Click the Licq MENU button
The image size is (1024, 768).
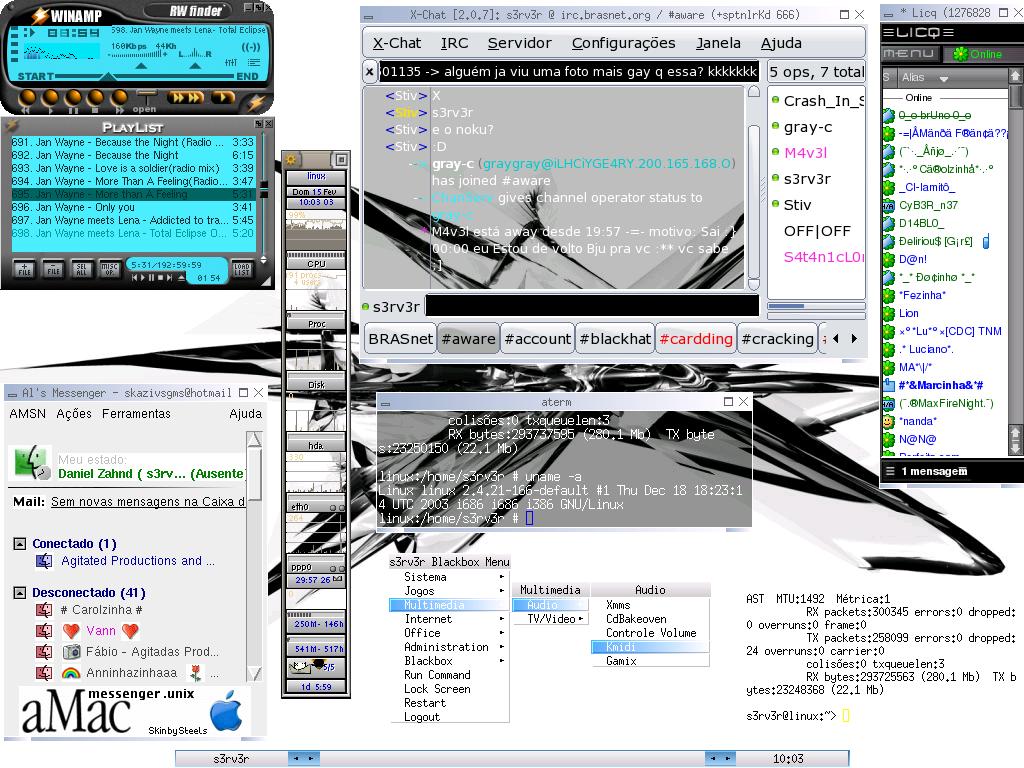[912, 54]
